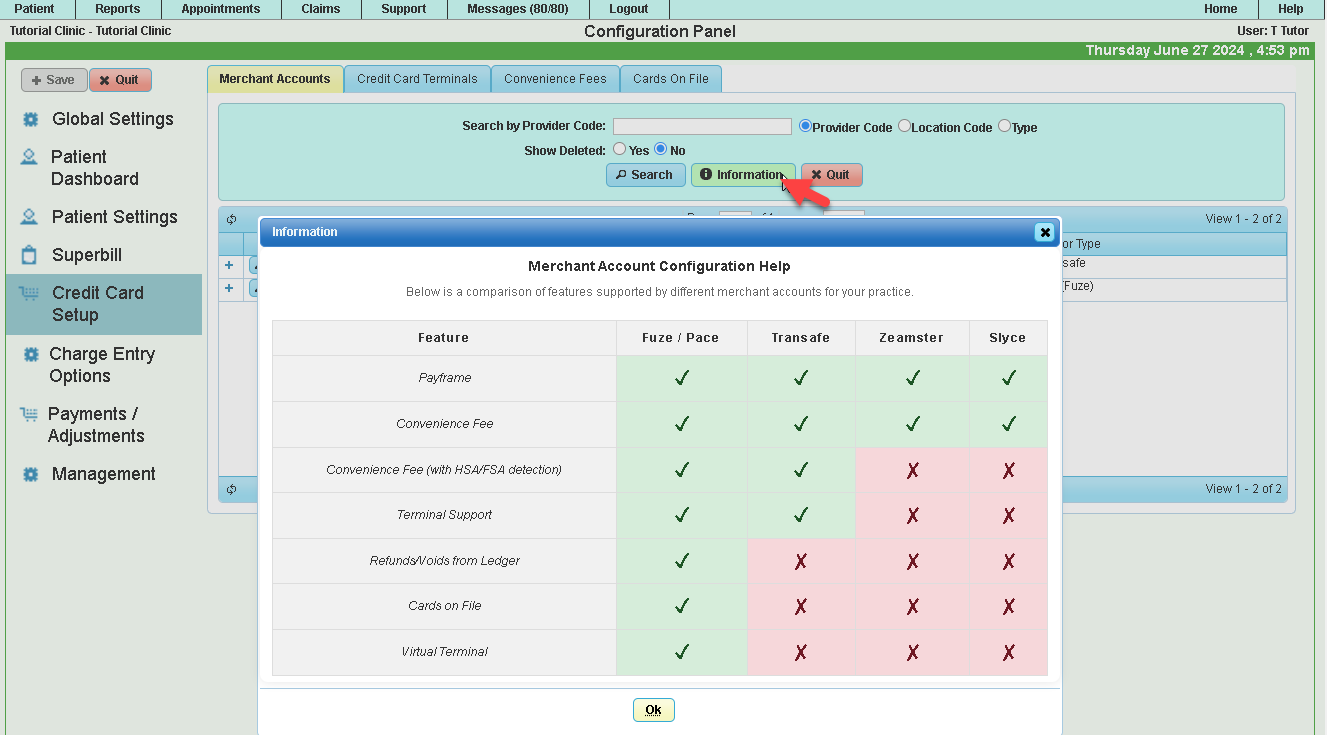The image size is (1327, 735).
Task: Select the Type radio button
Action: pyautogui.click(x=1004, y=126)
